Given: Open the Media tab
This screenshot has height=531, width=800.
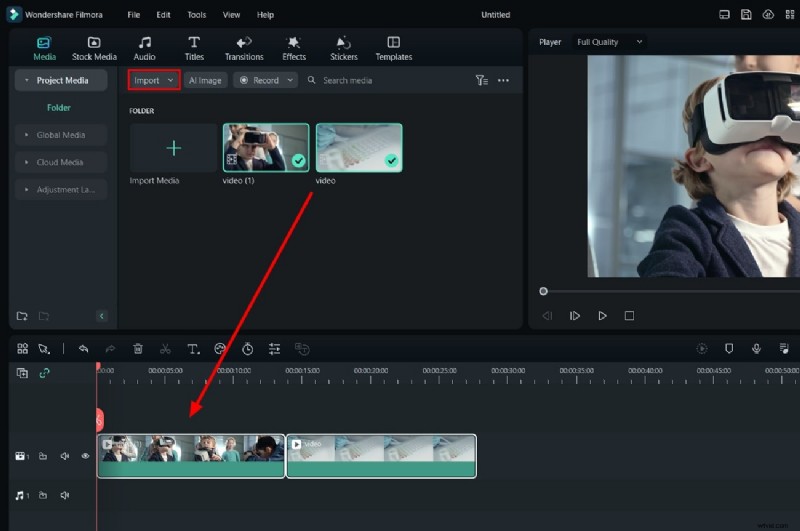Looking at the screenshot, I should point(44,49).
